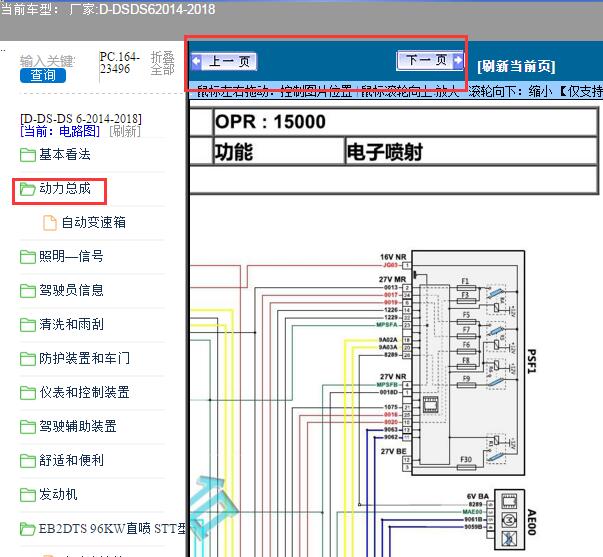
Task: Click the 查询 search button
Action: point(43,75)
